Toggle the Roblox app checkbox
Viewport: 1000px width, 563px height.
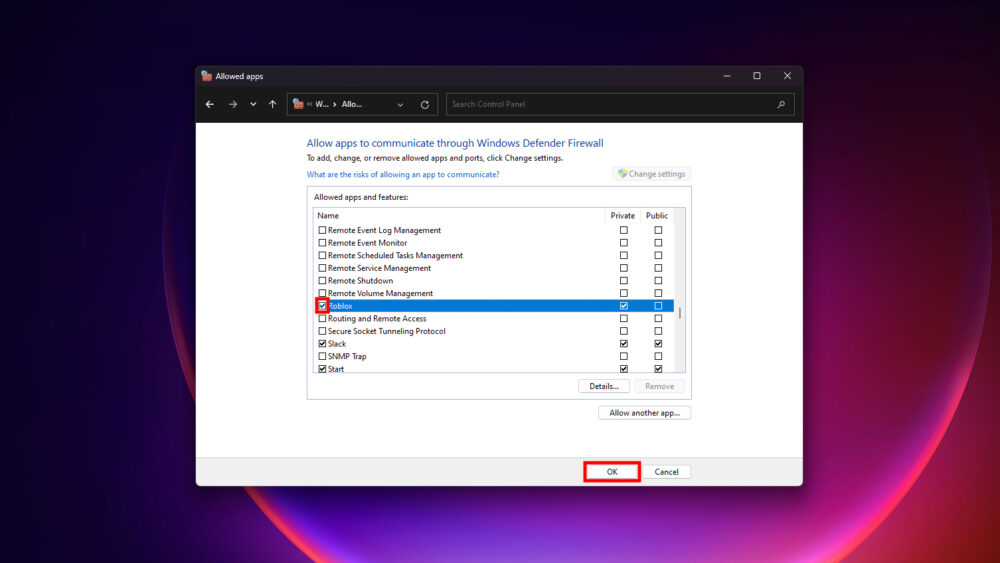click(x=322, y=306)
